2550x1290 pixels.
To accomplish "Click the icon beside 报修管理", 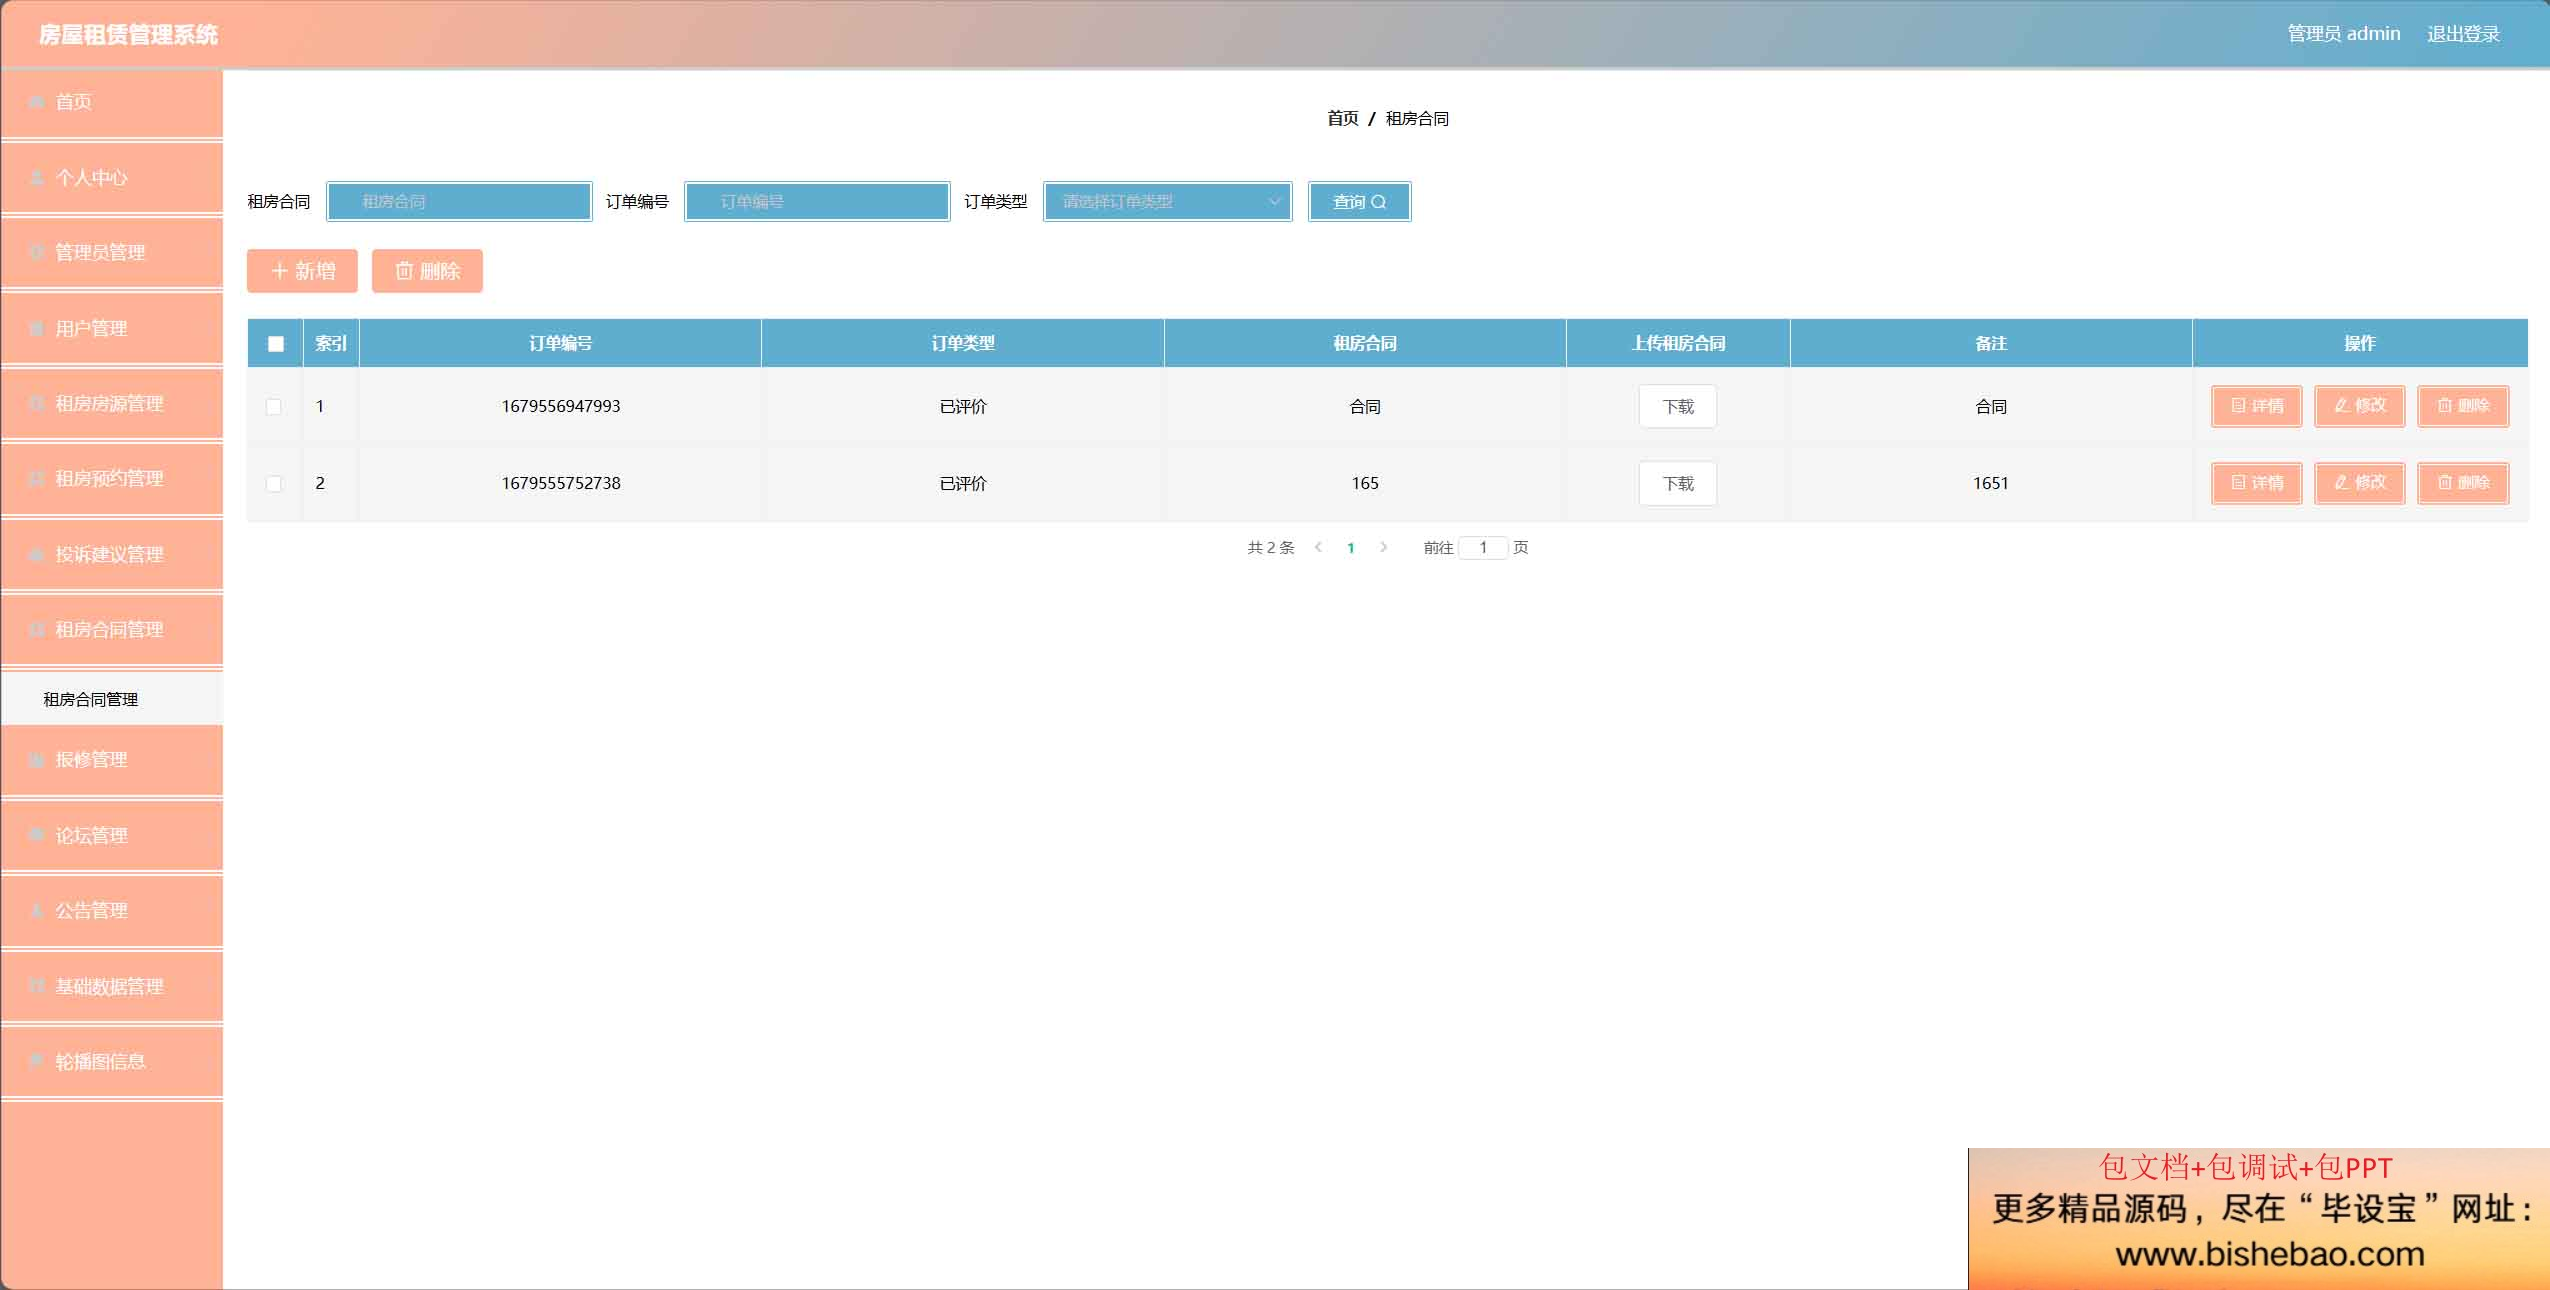I will point(37,760).
